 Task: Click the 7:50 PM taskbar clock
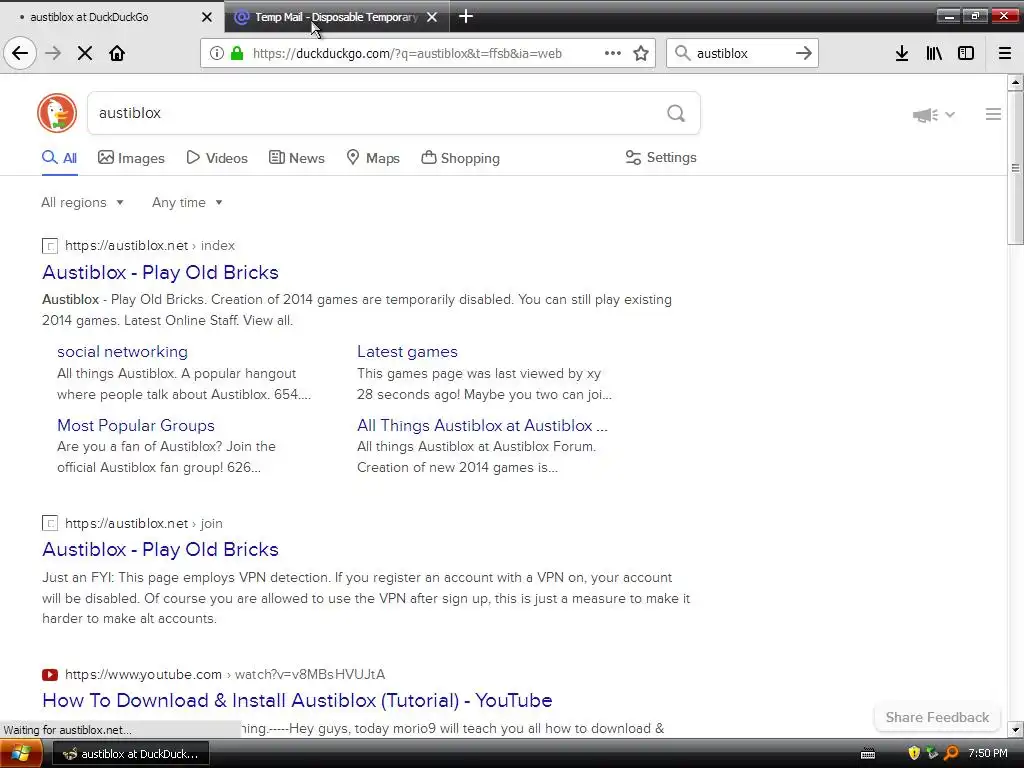987,753
